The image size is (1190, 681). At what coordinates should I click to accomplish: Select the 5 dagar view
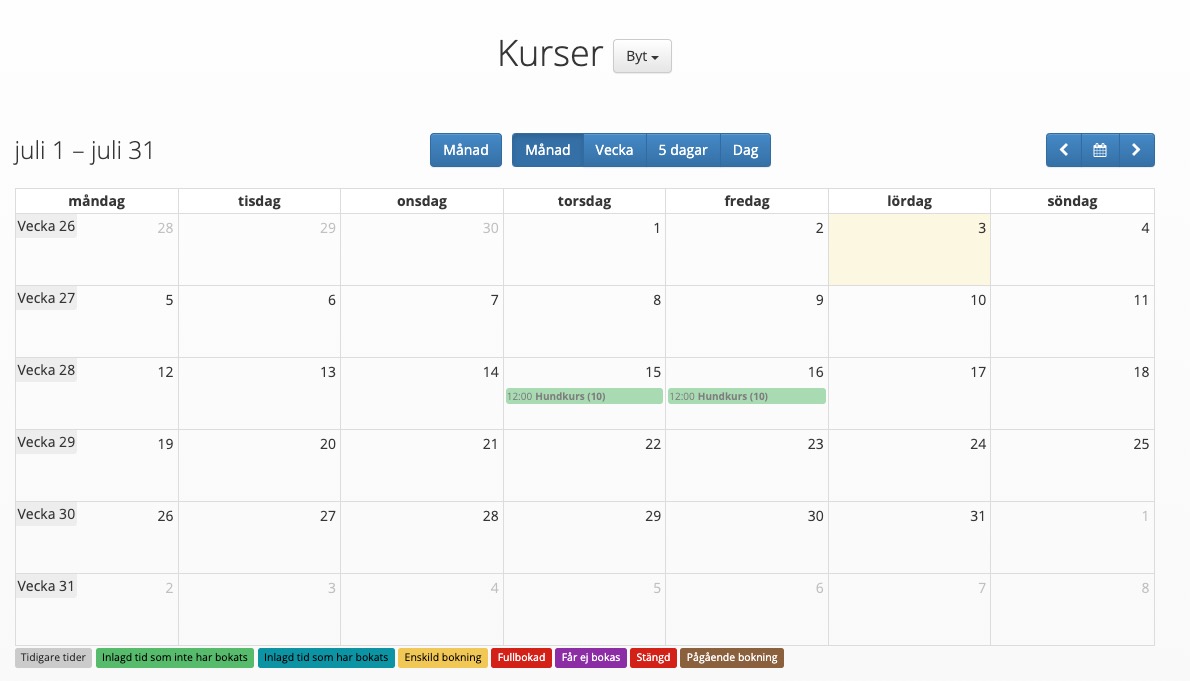click(x=683, y=149)
